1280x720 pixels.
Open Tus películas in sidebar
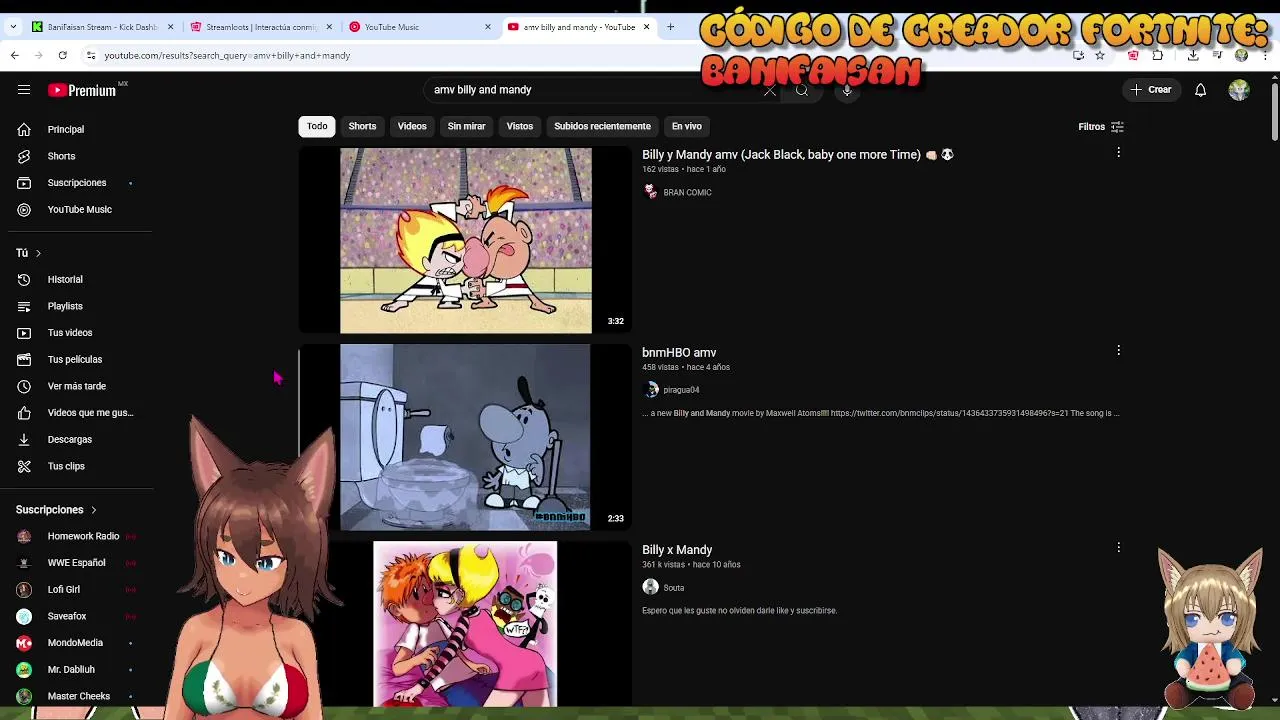76,359
